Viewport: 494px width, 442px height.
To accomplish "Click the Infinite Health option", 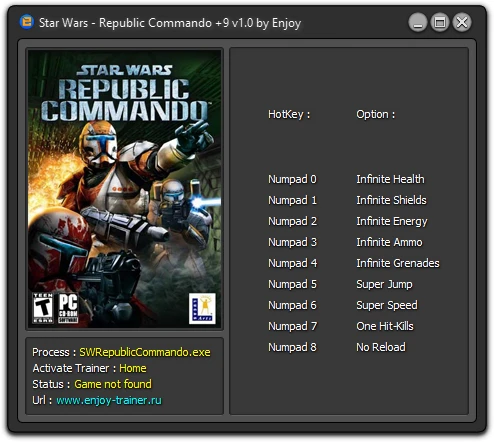I will coord(390,179).
